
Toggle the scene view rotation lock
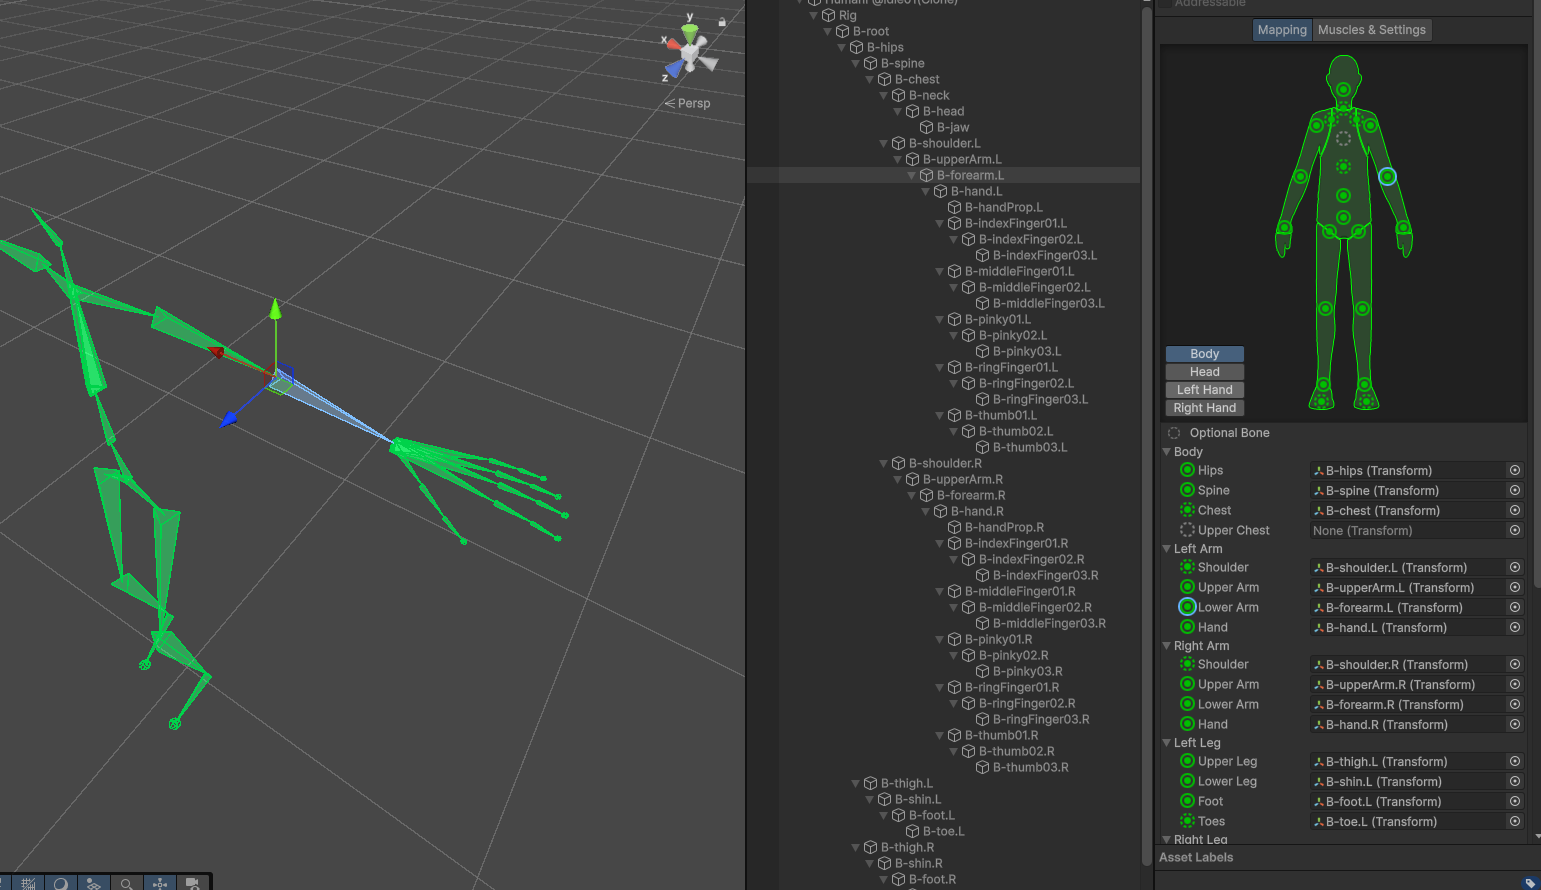coord(722,21)
